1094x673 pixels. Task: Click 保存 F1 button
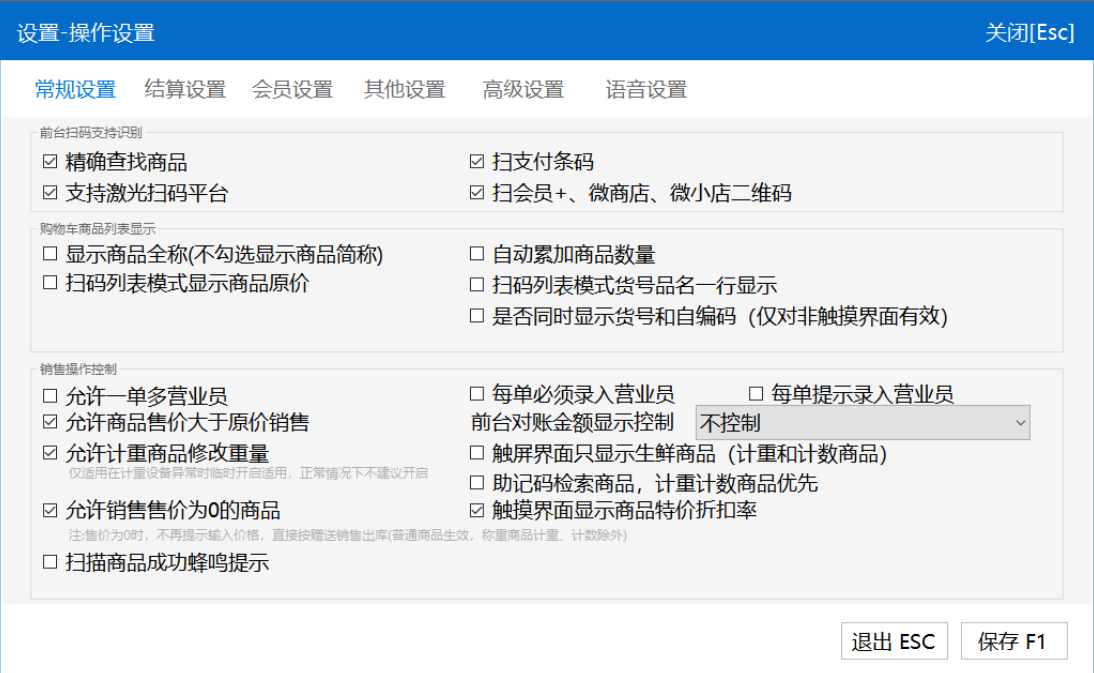tap(1014, 641)
